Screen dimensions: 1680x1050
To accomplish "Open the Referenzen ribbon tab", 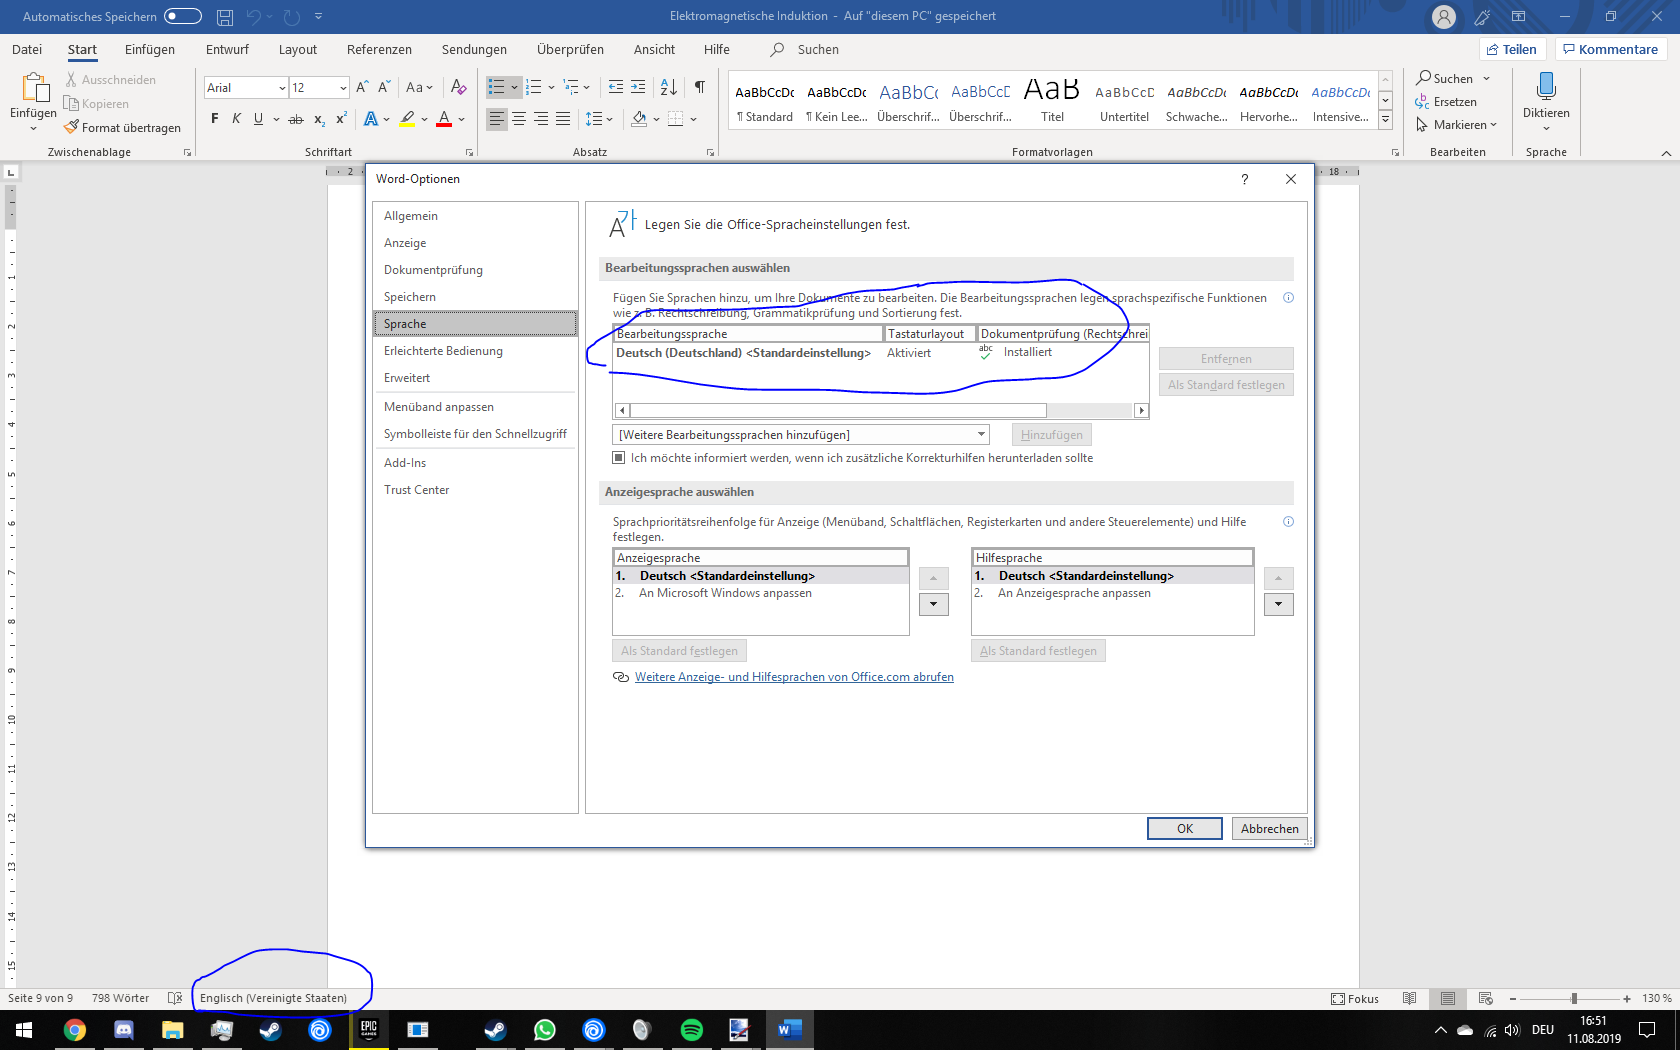I will tap(379, 50).
